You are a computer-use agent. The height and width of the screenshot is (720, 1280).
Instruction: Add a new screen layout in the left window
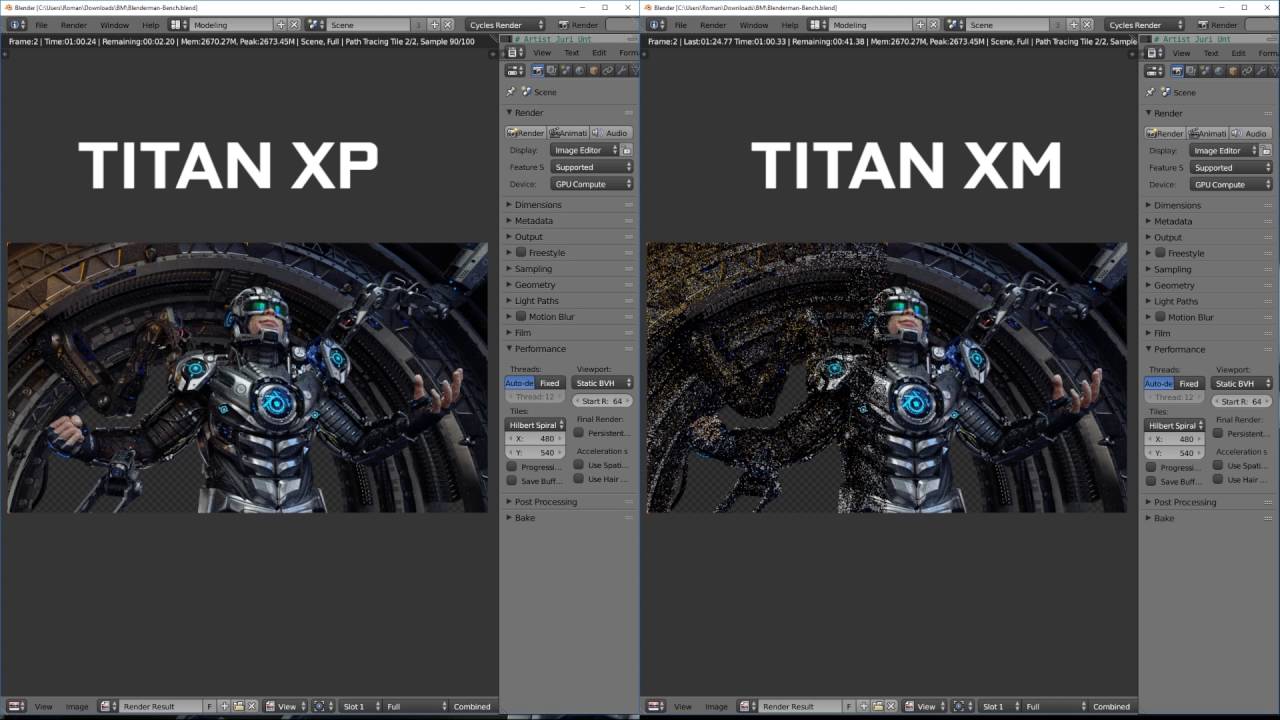[280, 24]
